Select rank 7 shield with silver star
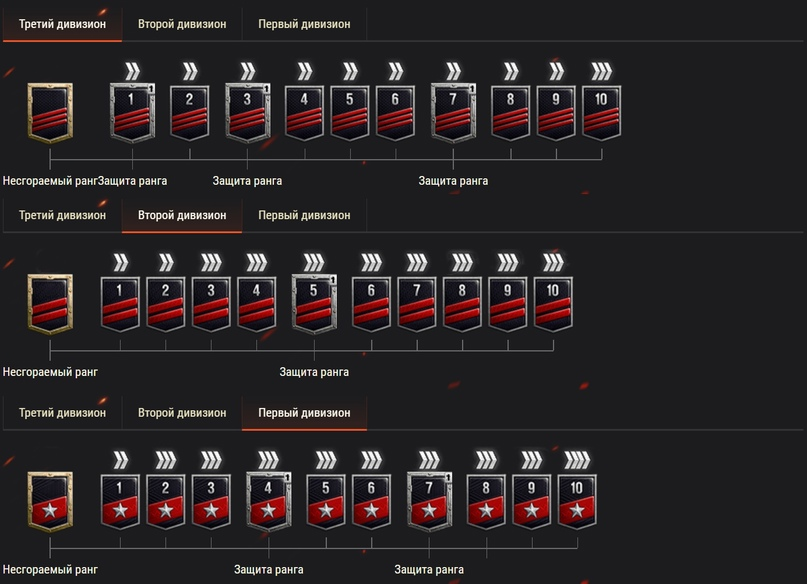 coord(429,500)
